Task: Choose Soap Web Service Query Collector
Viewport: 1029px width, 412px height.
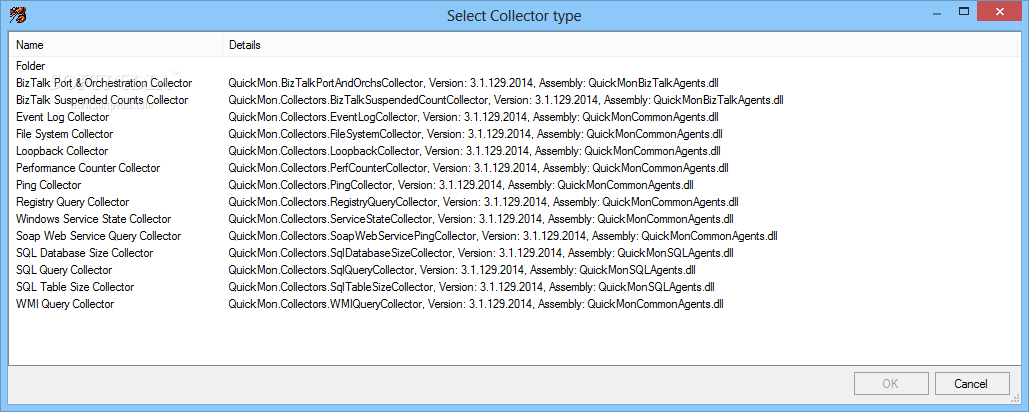Action: pos(98,237)
